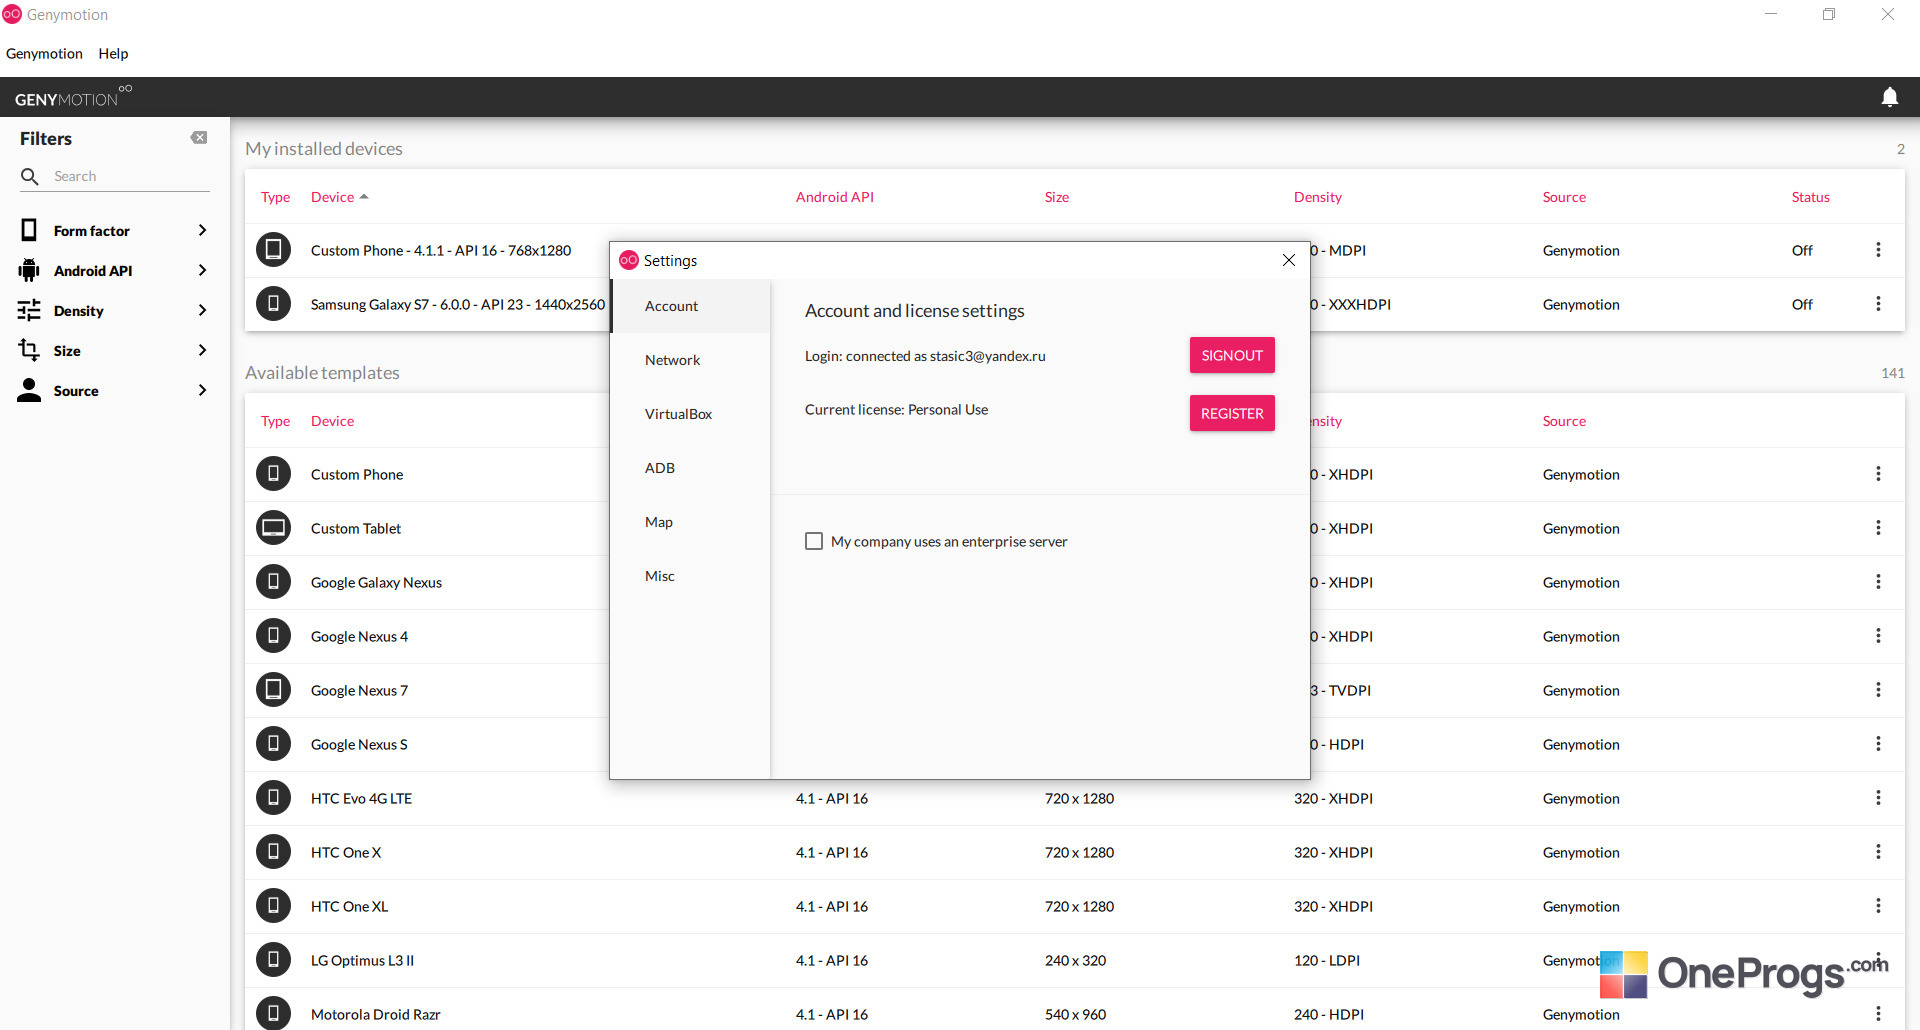Open the notifications bell icon
The image size is (1920, 1030).
(x=1889, y=97)
